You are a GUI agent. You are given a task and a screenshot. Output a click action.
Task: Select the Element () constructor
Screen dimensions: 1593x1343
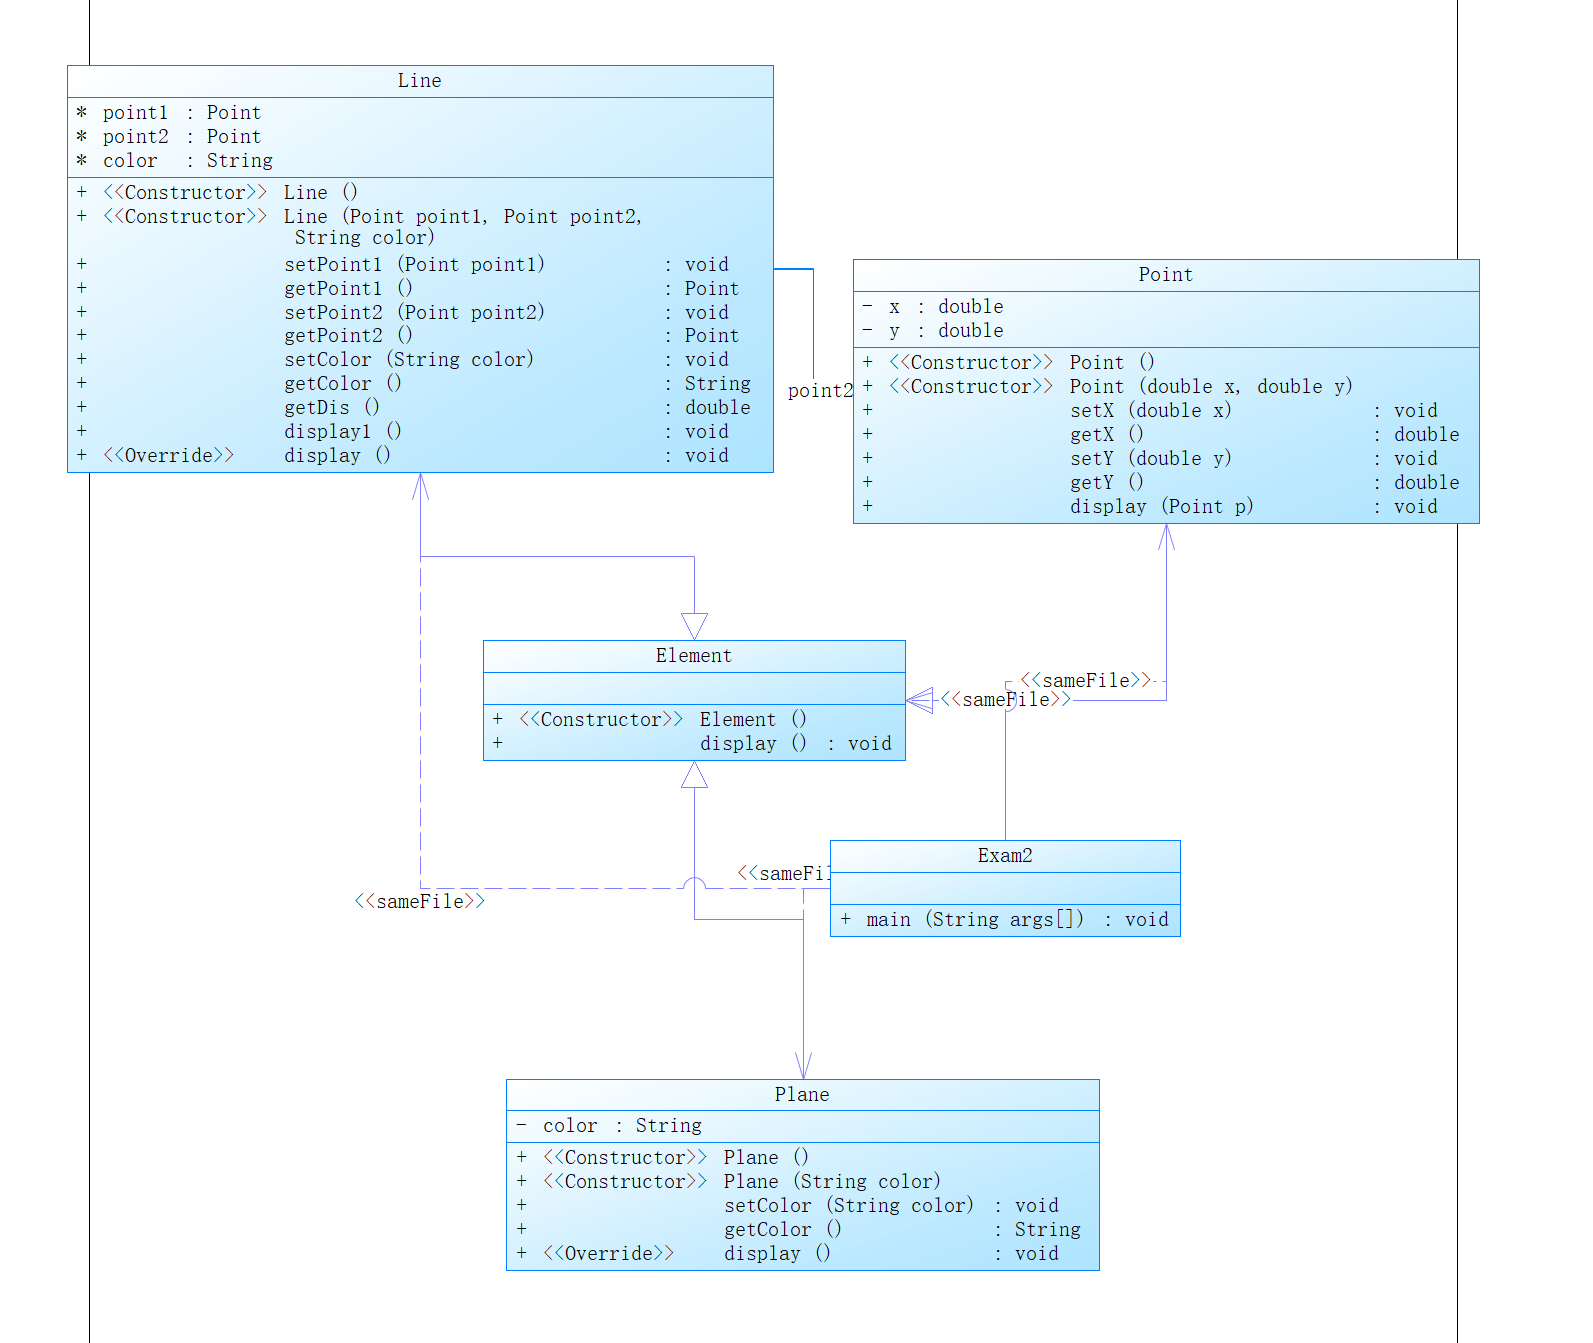753,720
